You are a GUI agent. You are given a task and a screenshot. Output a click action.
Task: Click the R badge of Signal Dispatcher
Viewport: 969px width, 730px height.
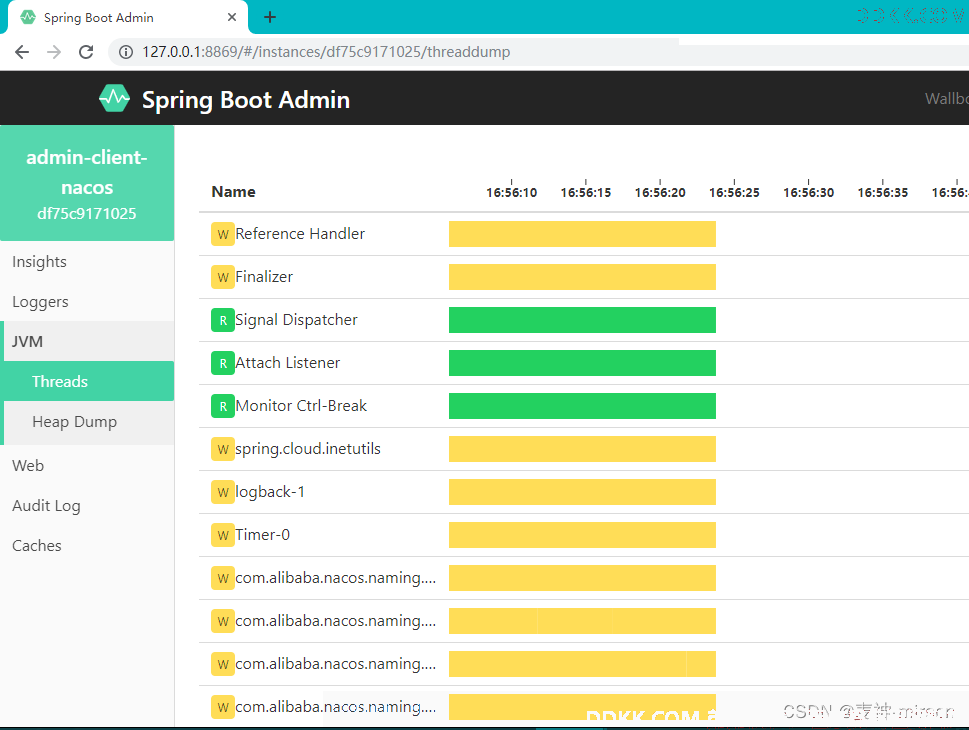(x=222, y=320)
